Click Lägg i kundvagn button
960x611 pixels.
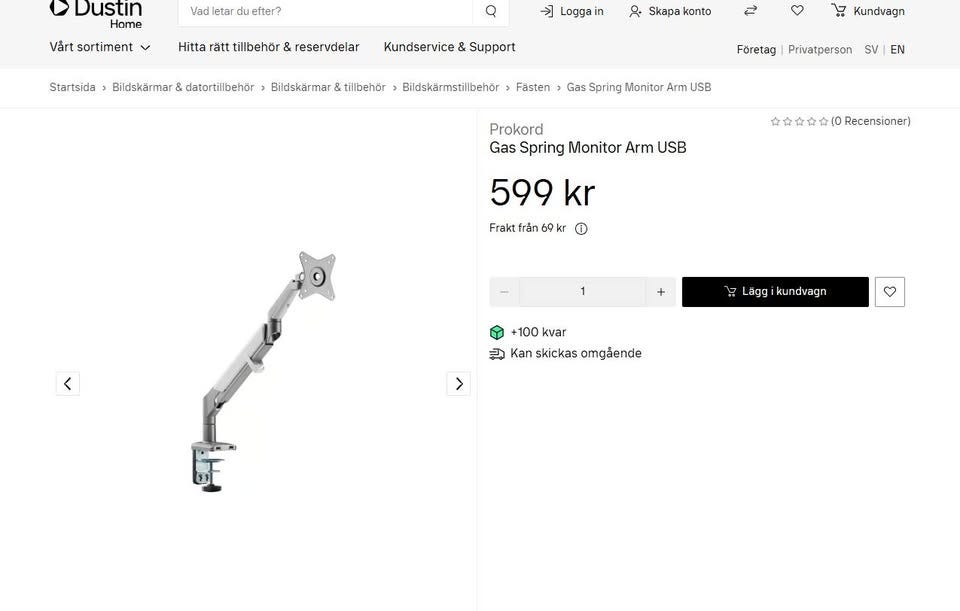click(x=775, y=292)
